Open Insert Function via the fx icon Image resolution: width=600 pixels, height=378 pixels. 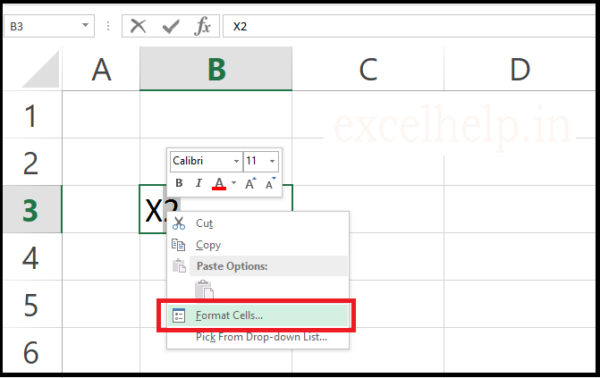pos(202,26)
